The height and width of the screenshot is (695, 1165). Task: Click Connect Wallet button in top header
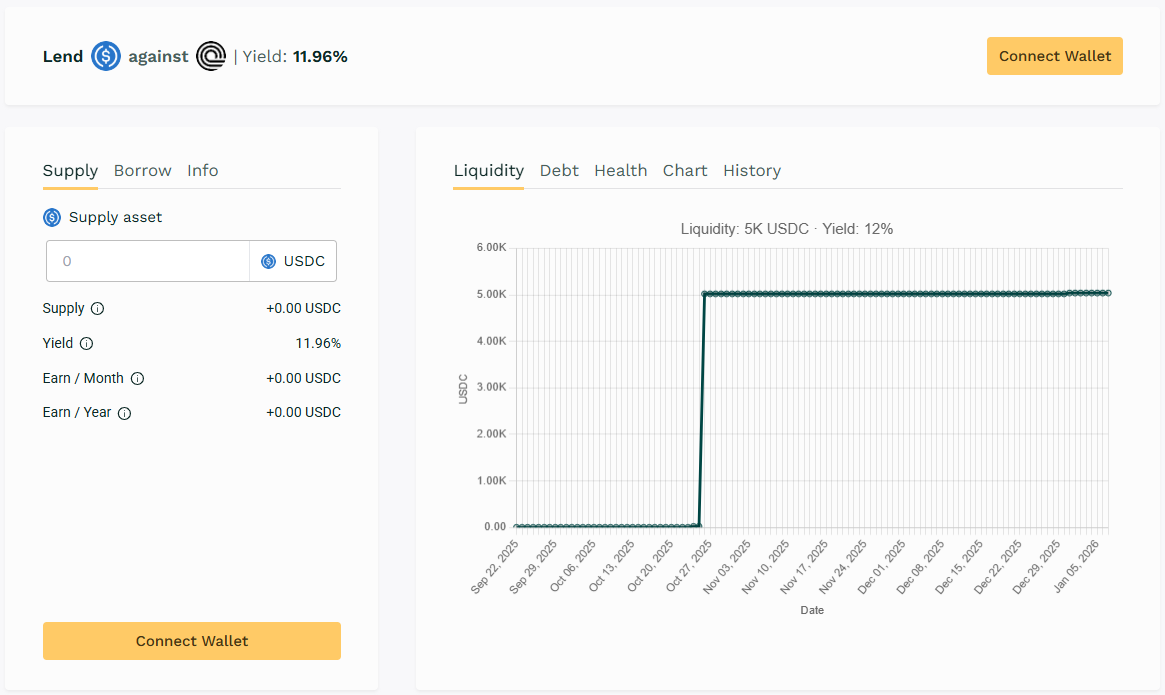(x=1055, y=56)
